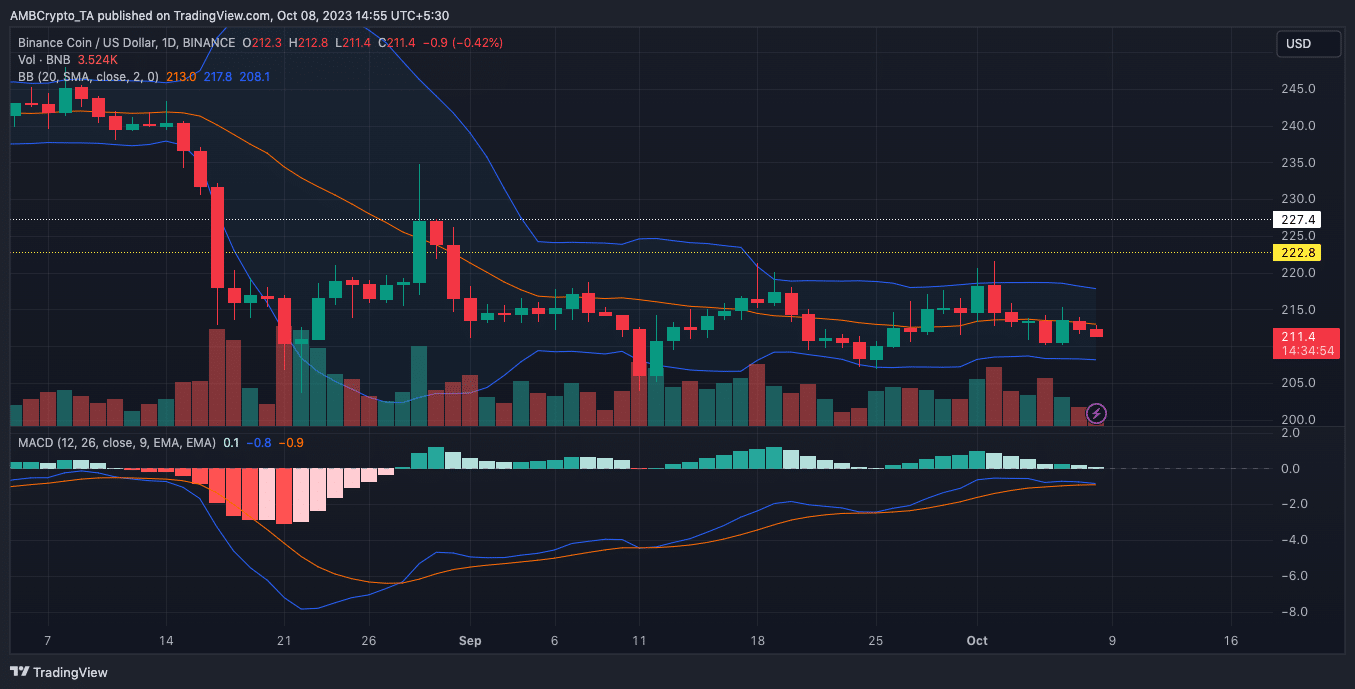Open the BB Bollinger Bands indicator legend
The width and height of the screenshot is (1355, 689).
(90, 76)
